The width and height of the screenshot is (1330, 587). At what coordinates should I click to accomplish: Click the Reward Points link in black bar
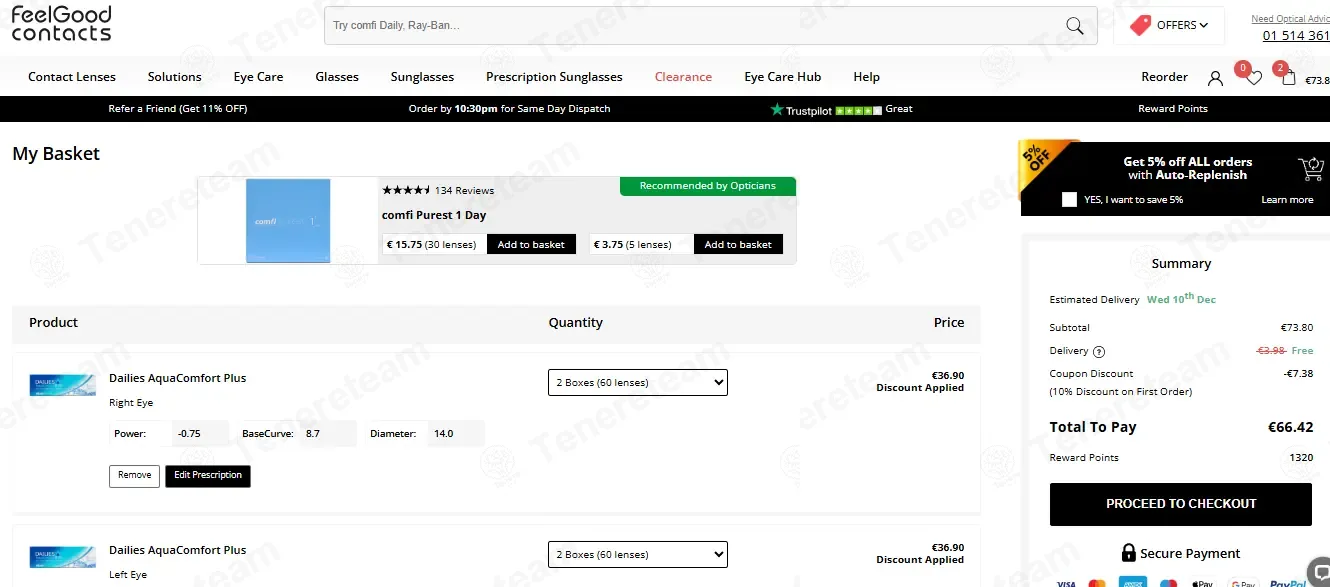tap(1173, 109)
